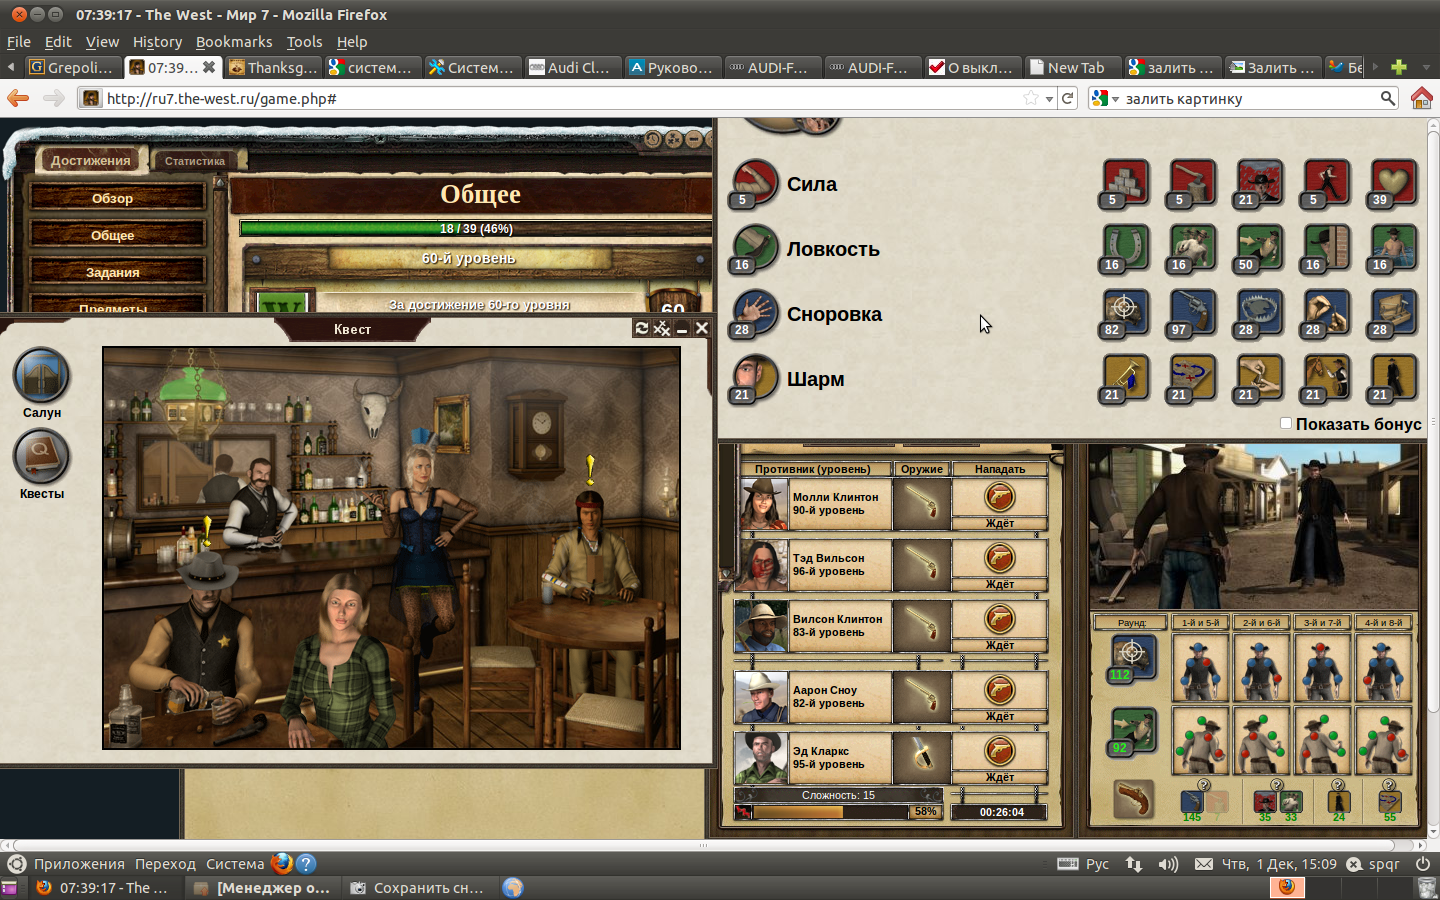Image resolution: width=1440 pixels, height=900 pixels.
Task: Click the revolver weapon icon in Молли Клинтон row
Action: (921, 504)
